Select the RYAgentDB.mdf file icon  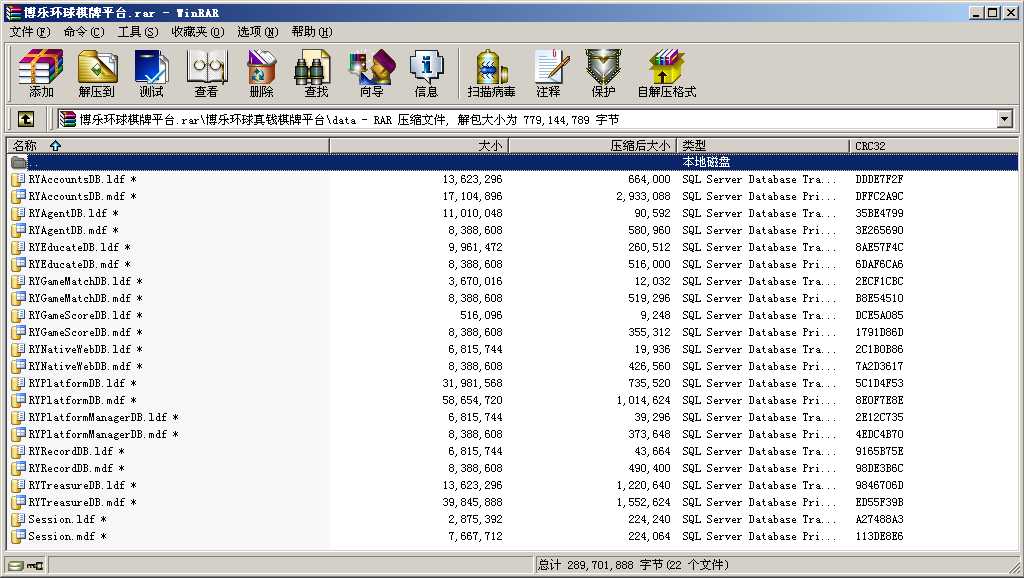(18, 230)
